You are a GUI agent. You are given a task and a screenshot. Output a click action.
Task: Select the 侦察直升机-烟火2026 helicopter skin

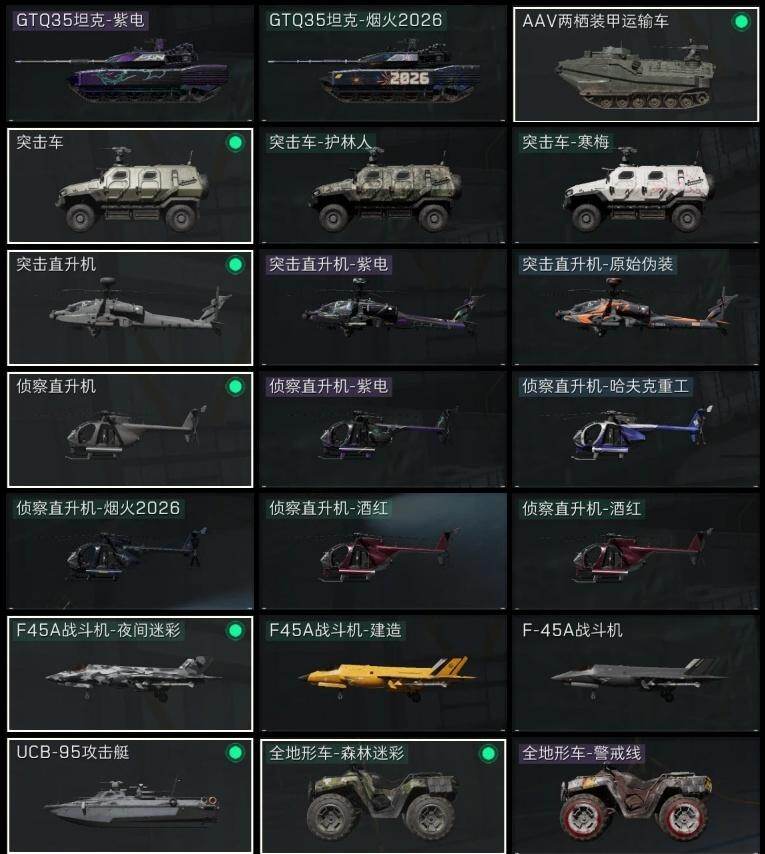(x=130, y=552)
